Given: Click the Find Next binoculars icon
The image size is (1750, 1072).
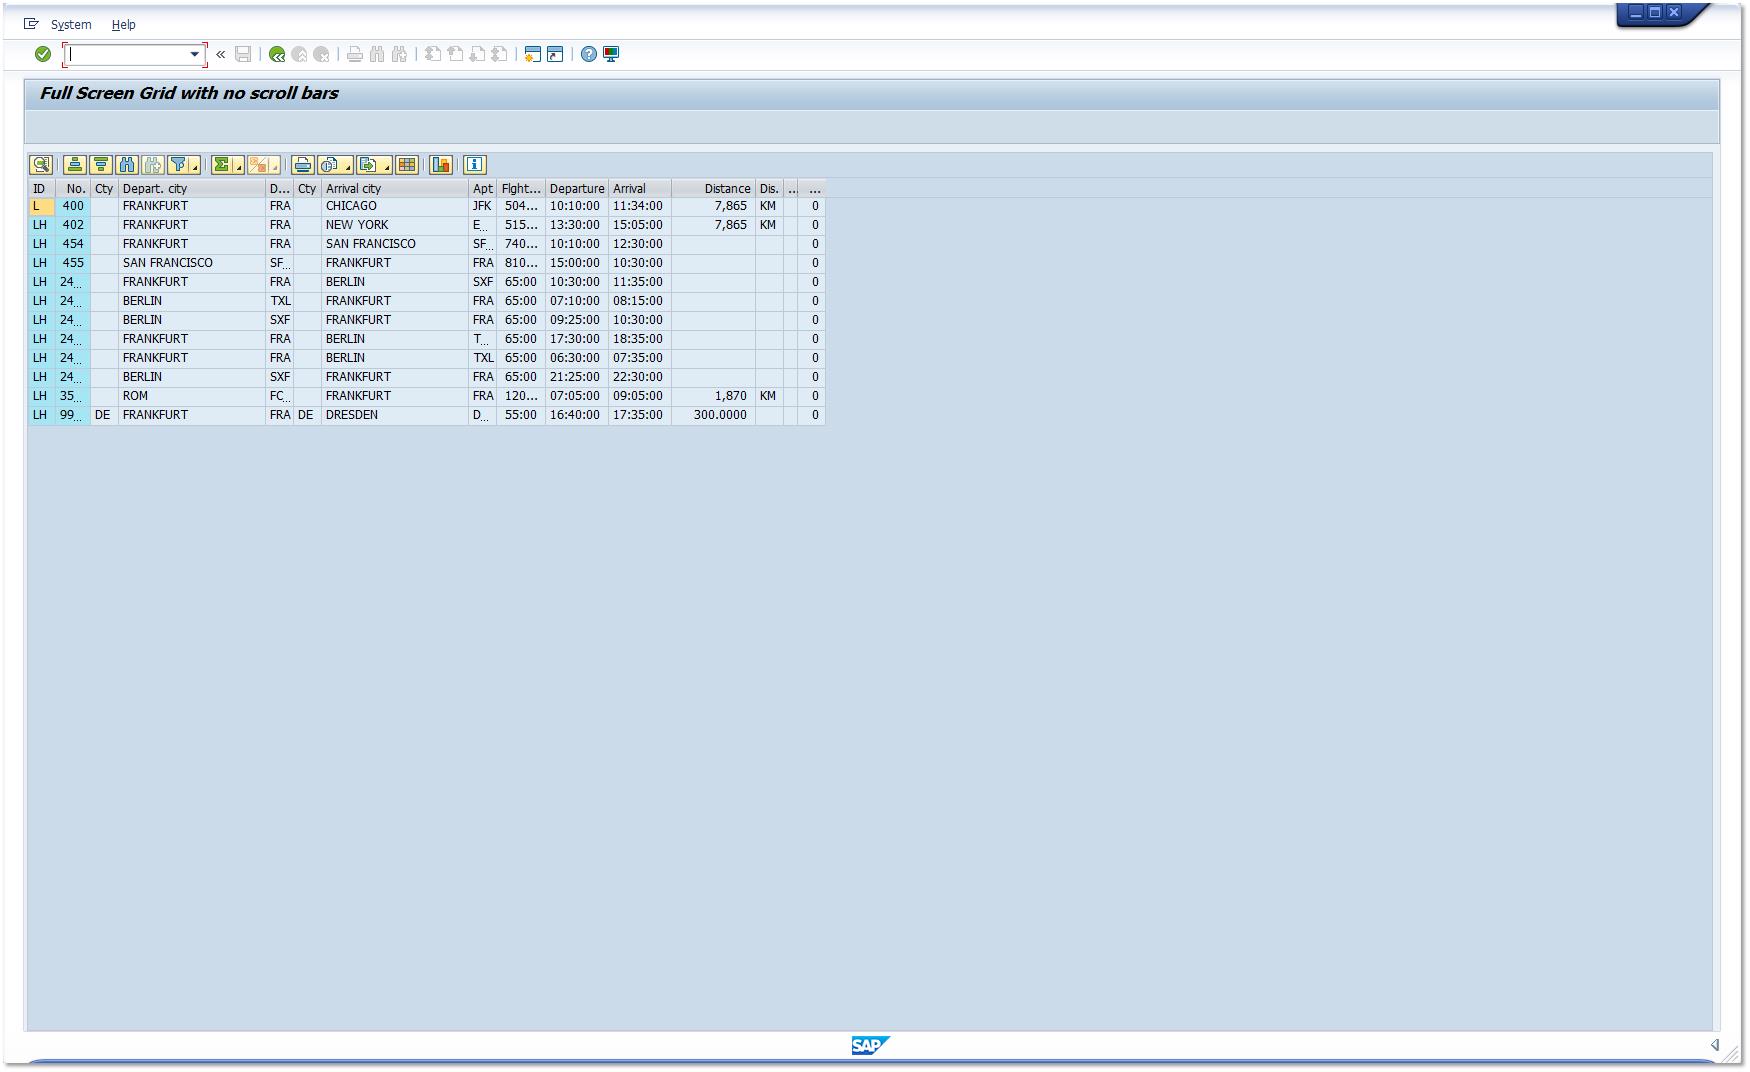Looking at the screenshot, I should tap(399, 54).
